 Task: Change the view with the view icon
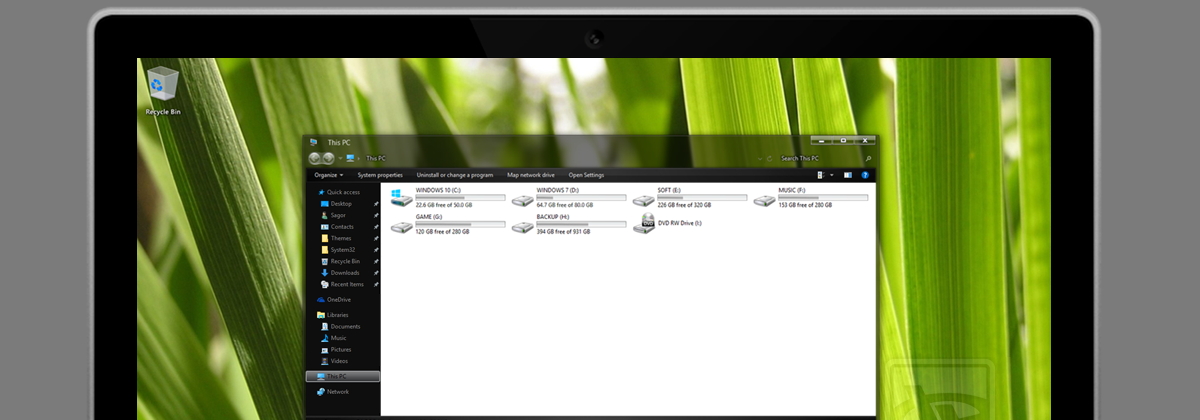[x=821, y=175]
